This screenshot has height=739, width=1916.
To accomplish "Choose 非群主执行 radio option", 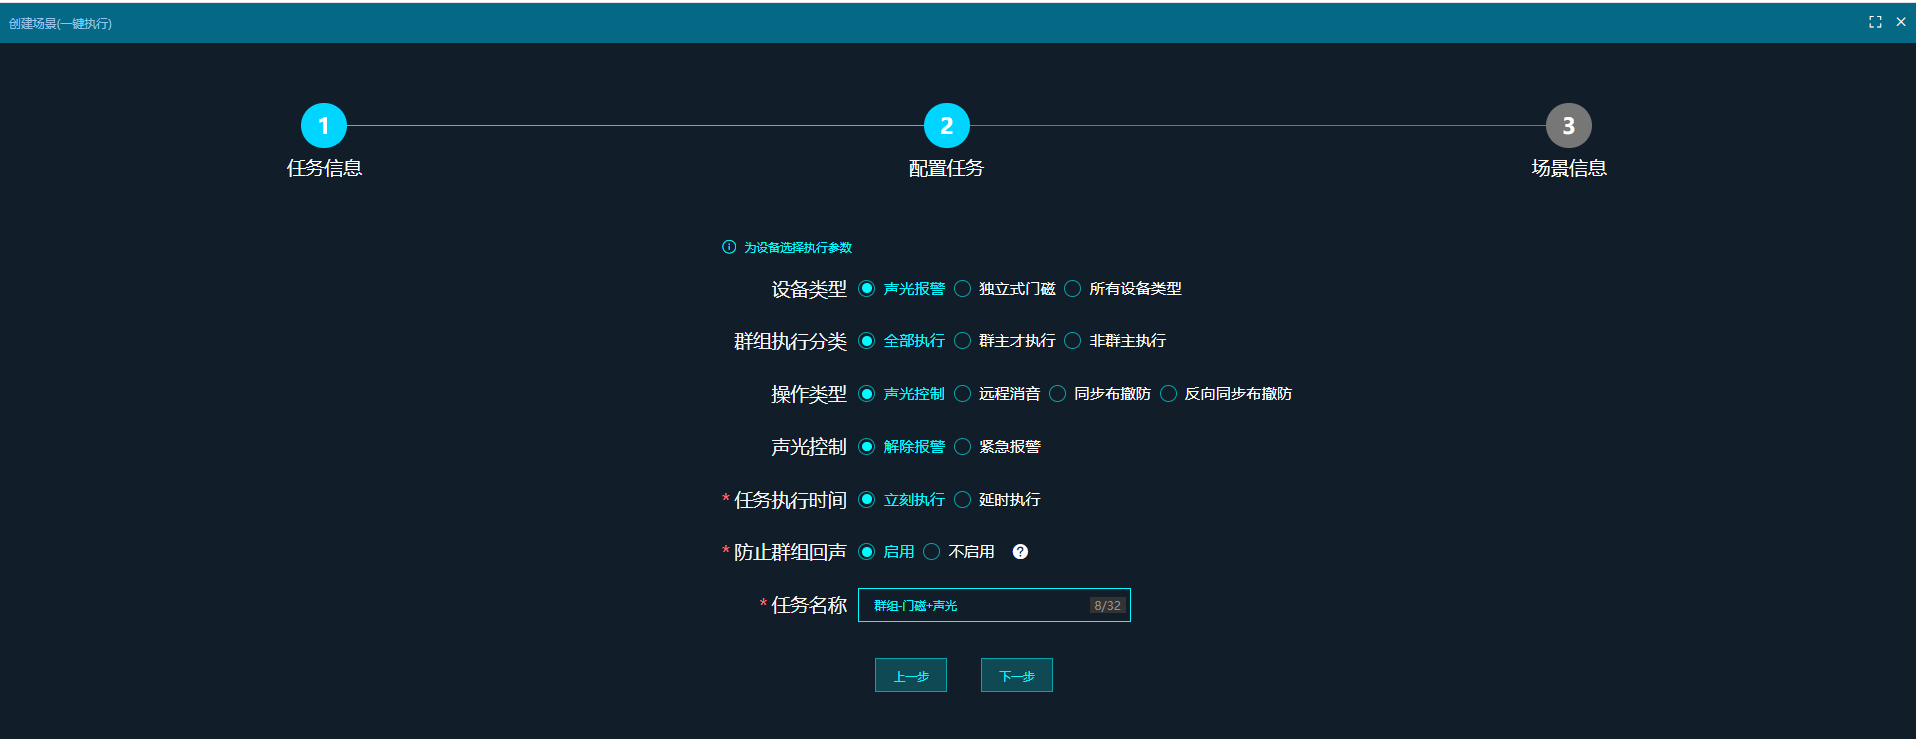I will point(1073,341).
